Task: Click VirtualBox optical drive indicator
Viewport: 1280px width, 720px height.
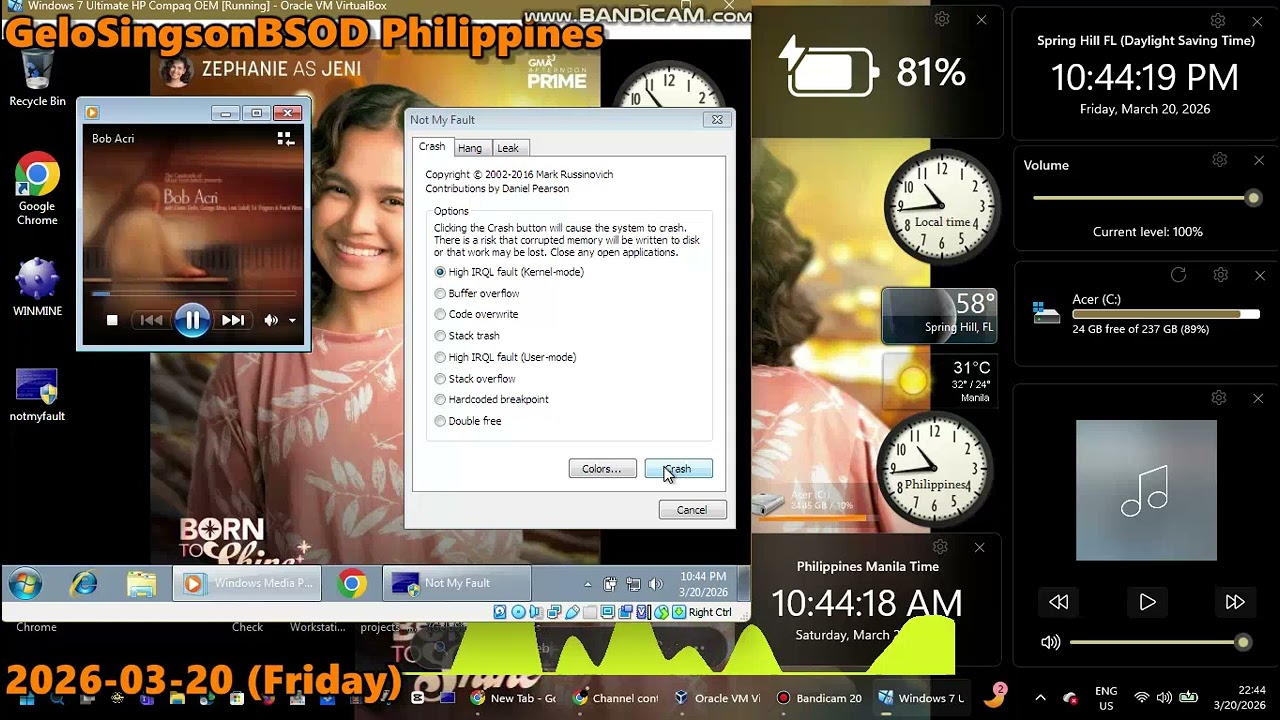Action: click(518, 612)
